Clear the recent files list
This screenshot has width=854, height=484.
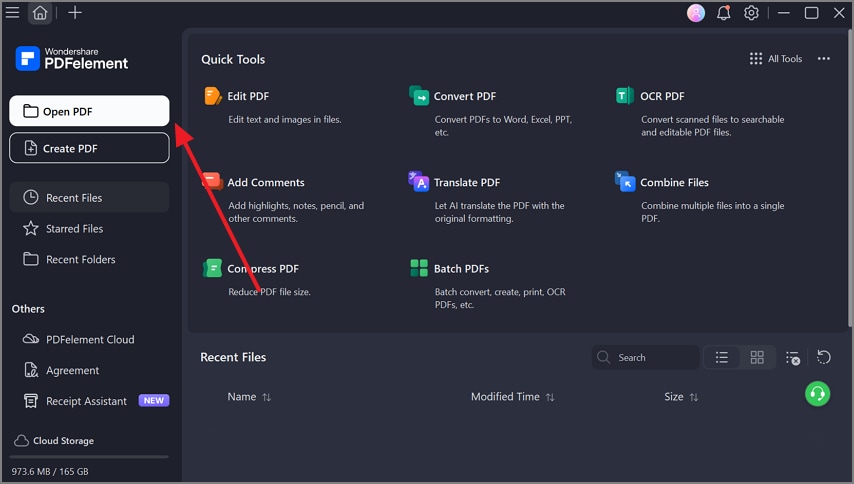[x=792, y=358]
